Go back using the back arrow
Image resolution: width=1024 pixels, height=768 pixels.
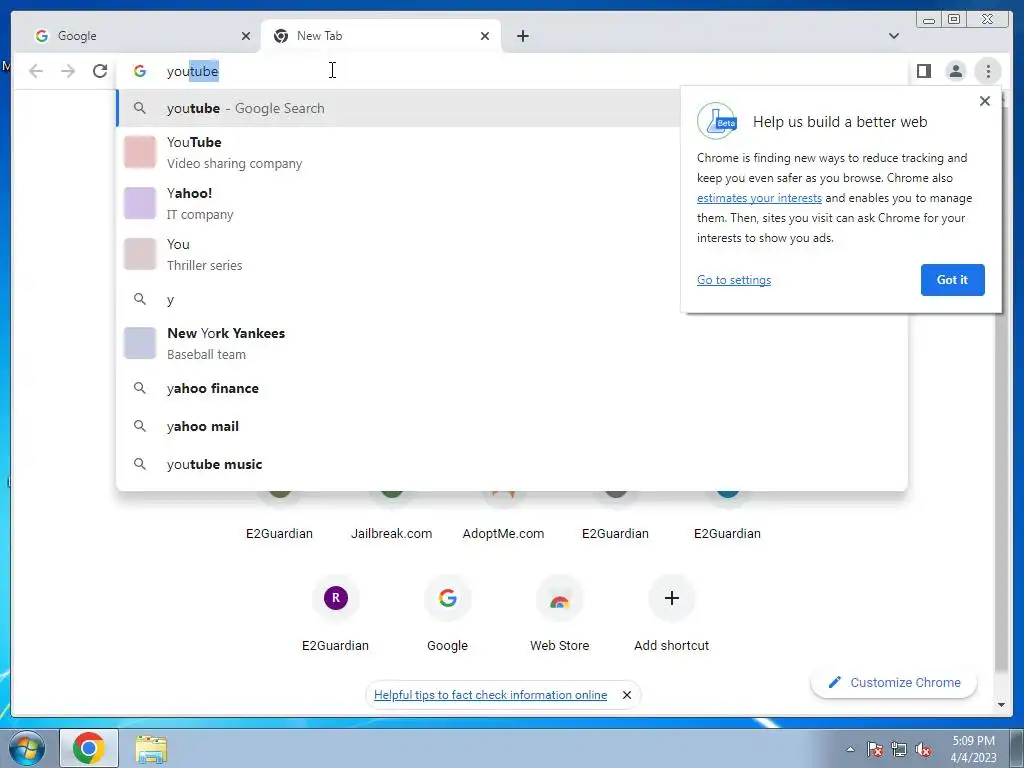[x=36, y=71]
